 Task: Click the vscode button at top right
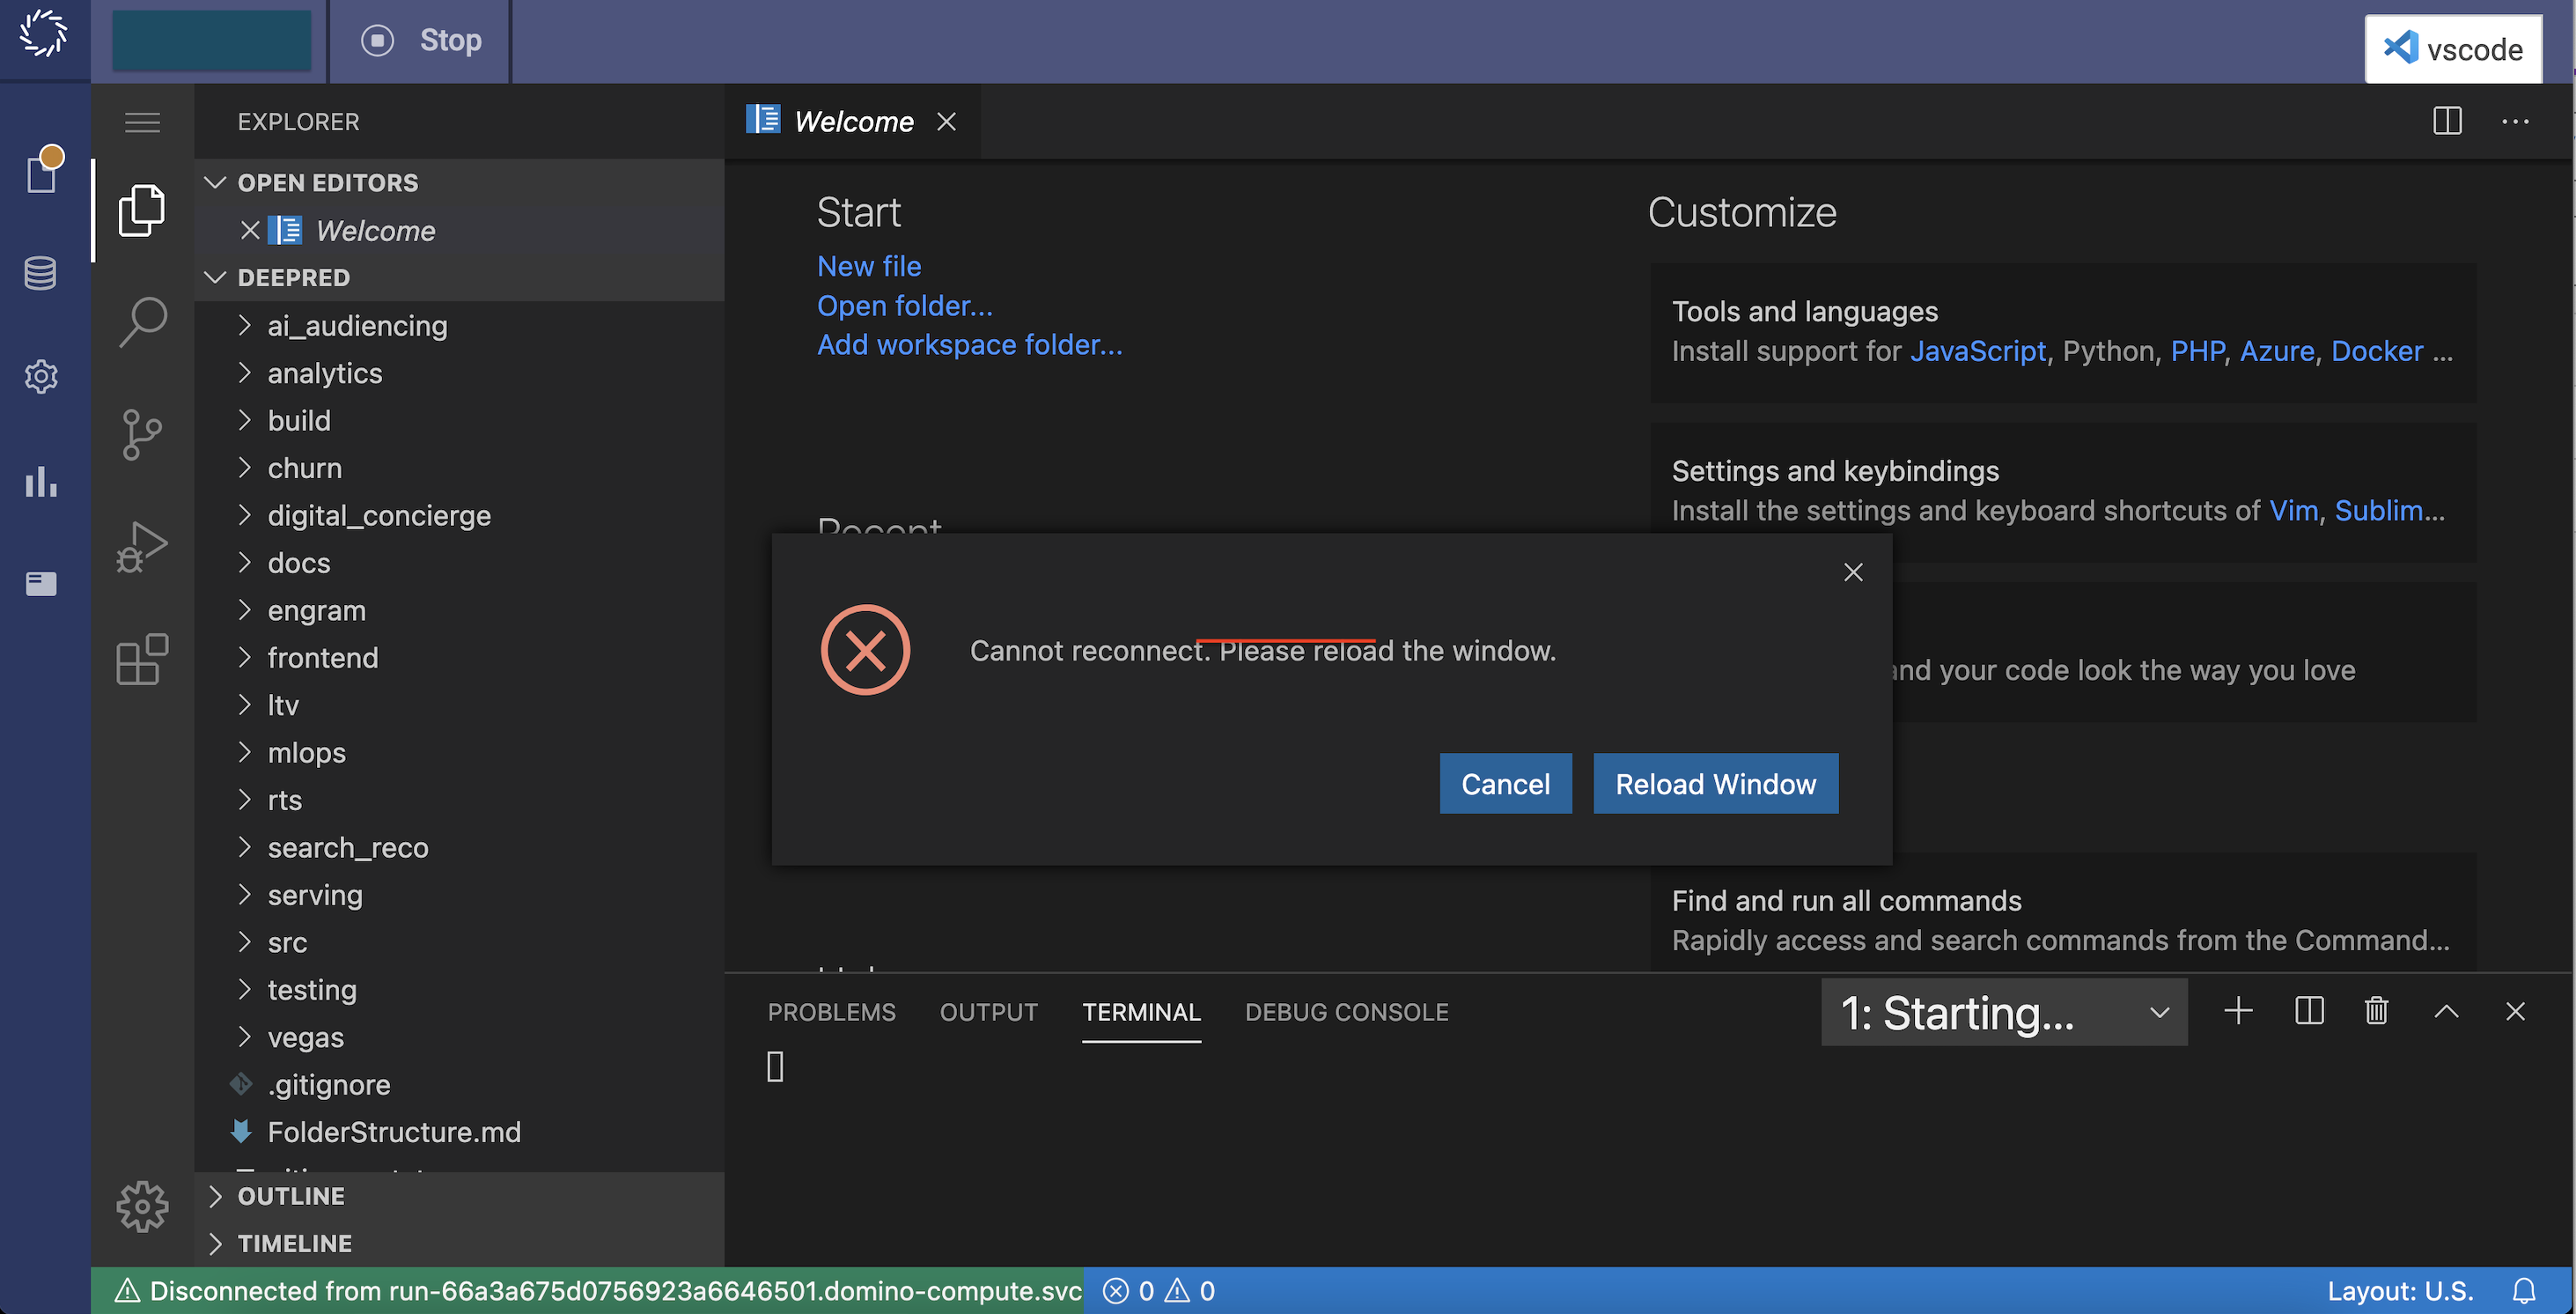[x=2453, y=48]
